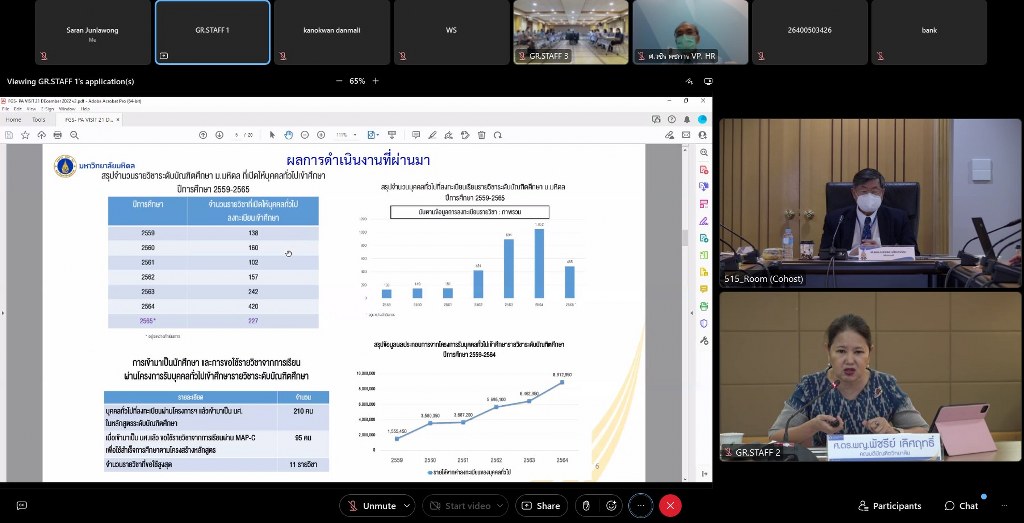The image size is (1024, 523).
Task: Open the more options ellipsis button
Action: coord(641,505)
